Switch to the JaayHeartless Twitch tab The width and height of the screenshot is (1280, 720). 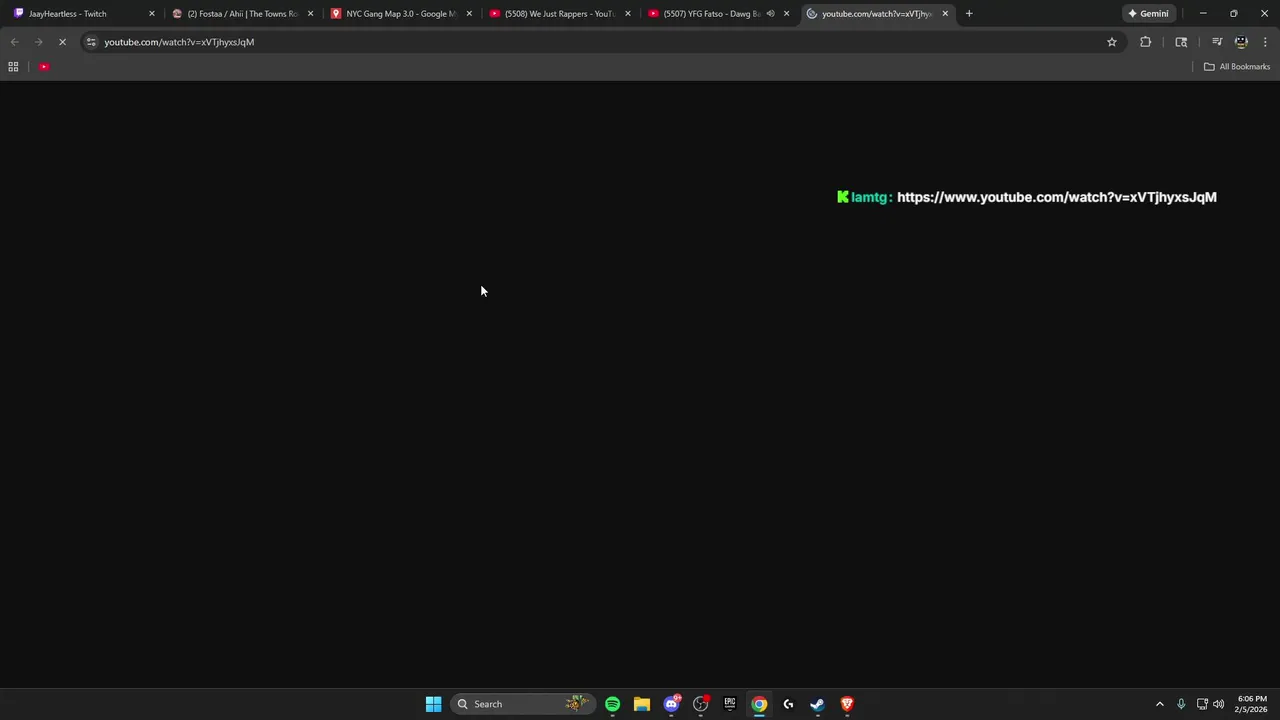(84, 14)
